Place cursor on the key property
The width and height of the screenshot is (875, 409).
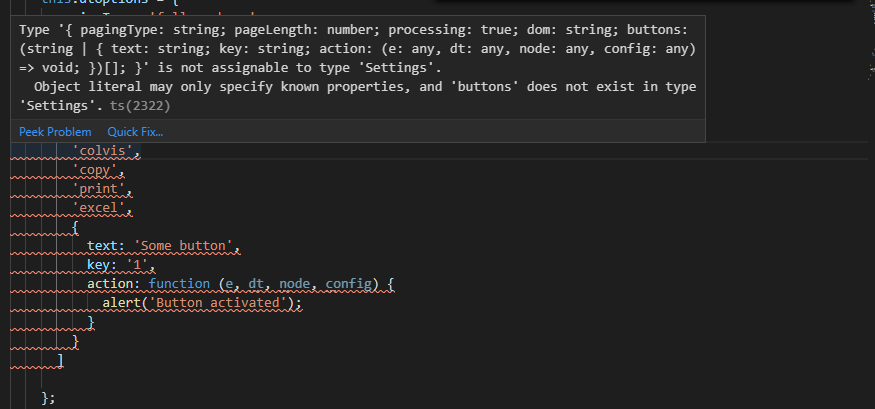(99, 265)
